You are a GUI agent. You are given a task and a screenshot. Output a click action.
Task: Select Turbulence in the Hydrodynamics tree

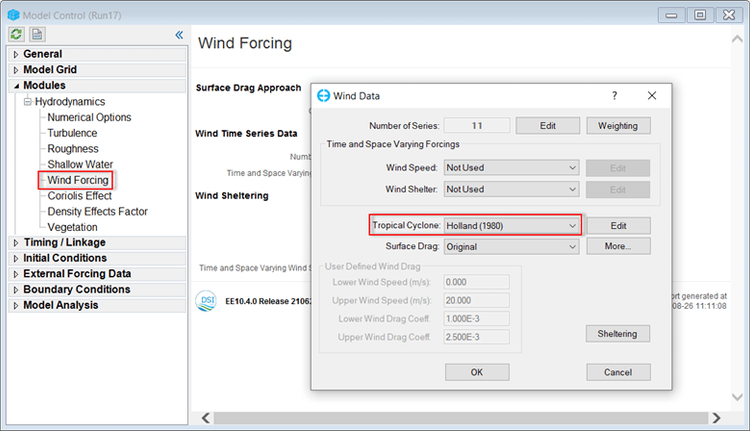click(72, 133)
